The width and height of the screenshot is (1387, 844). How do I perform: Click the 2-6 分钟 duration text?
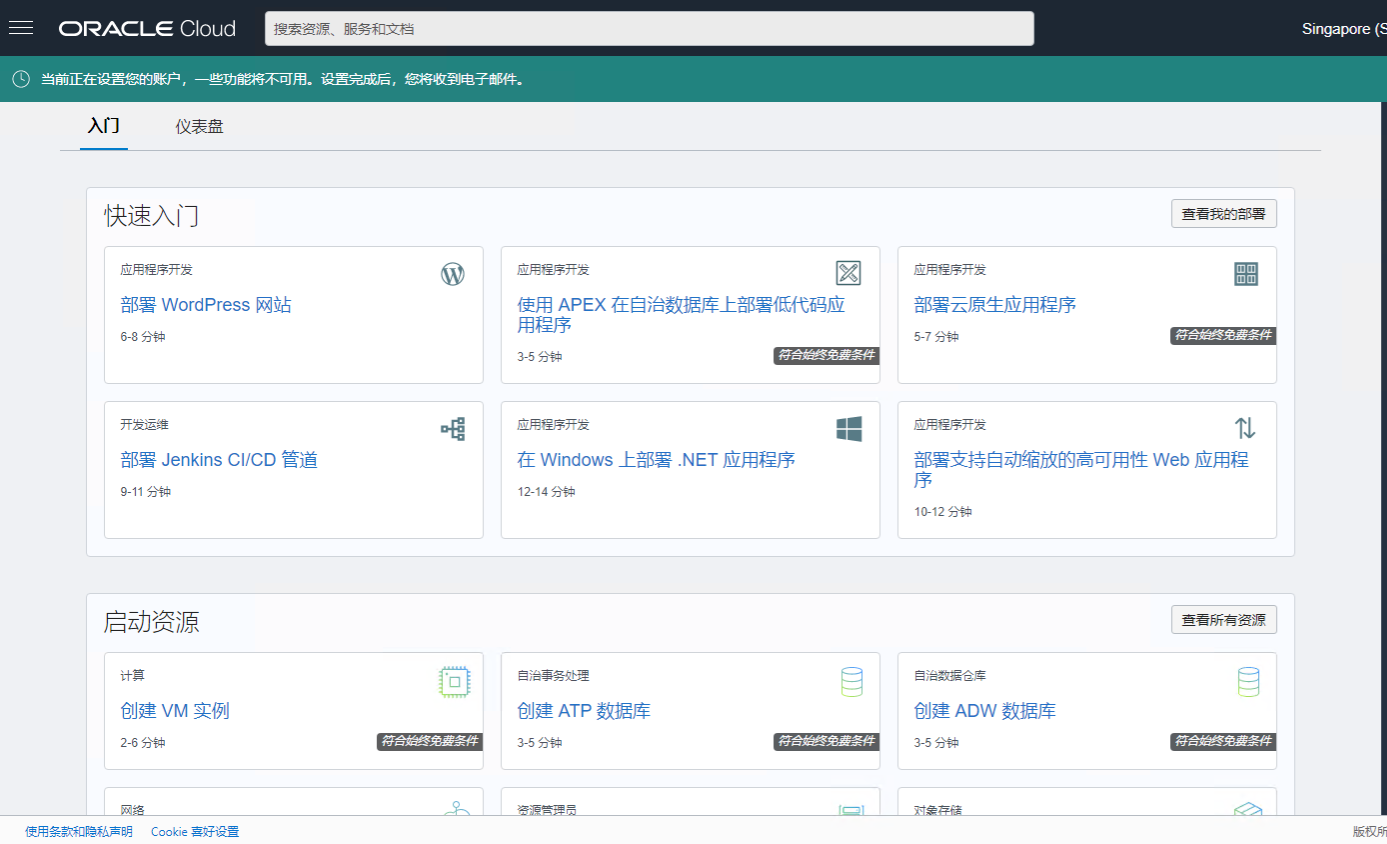[x=143, y=743]
